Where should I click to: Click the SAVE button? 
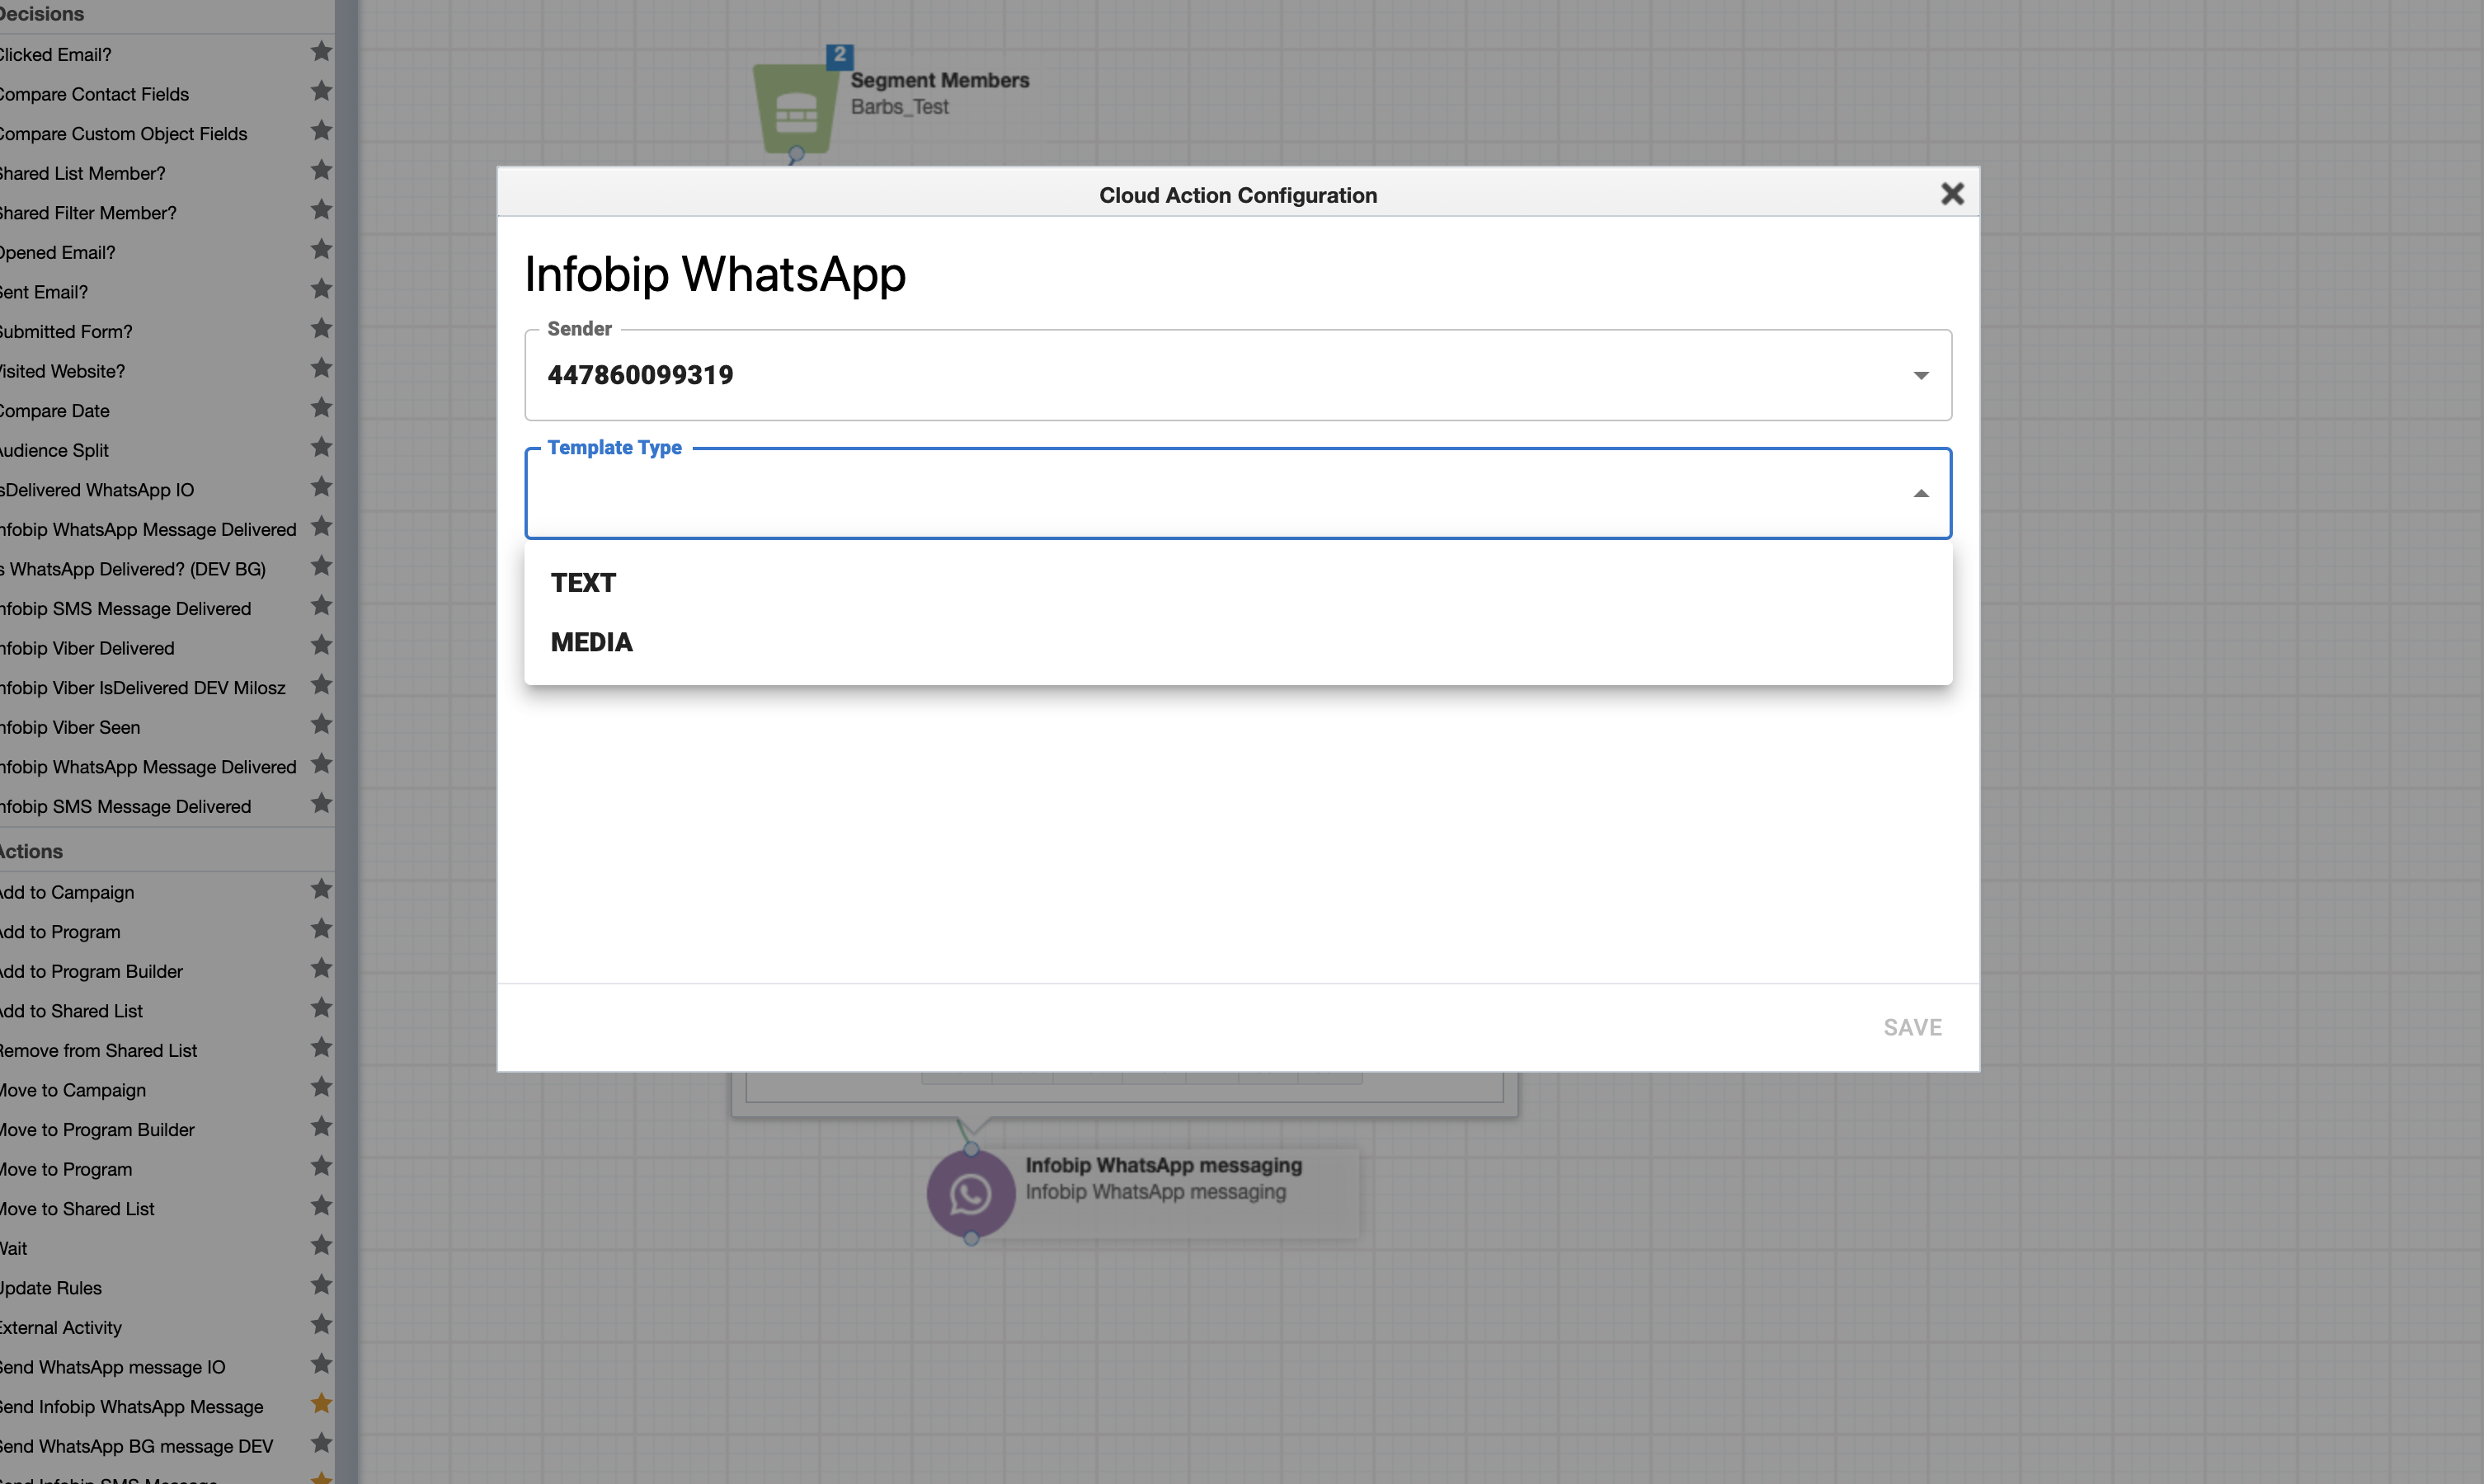(1912, 1028)
